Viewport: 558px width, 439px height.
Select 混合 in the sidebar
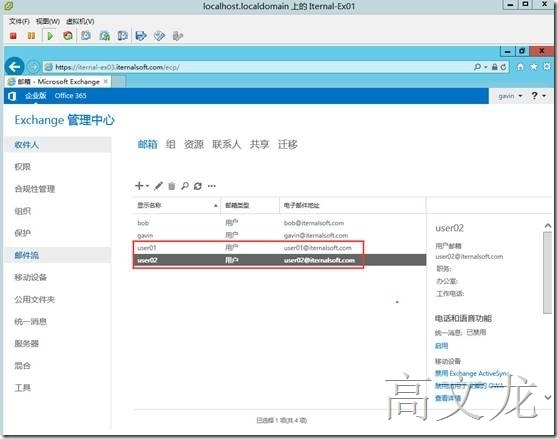22,366
